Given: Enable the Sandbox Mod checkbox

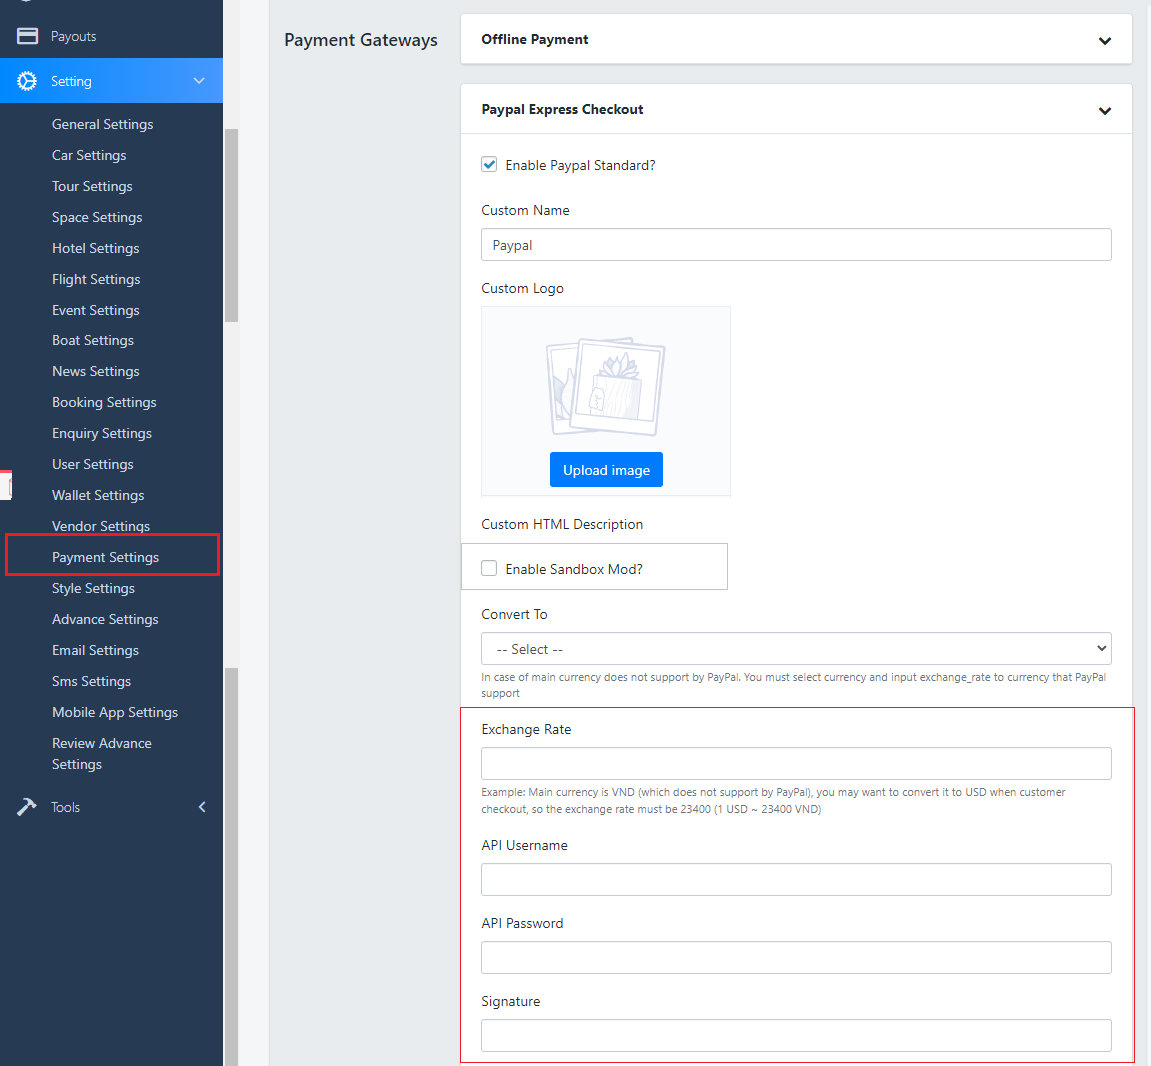Looking at the screenshot, I should click(489, 569).
